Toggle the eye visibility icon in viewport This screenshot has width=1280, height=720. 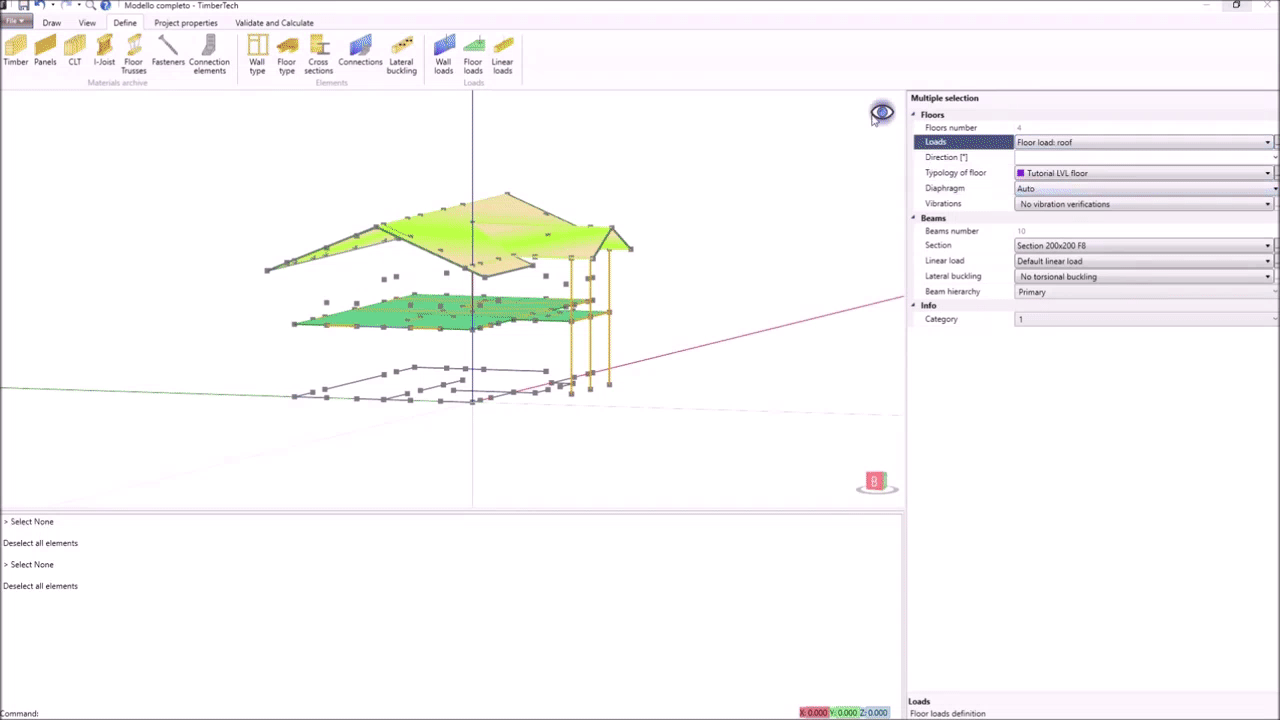(x=882, y=113)
